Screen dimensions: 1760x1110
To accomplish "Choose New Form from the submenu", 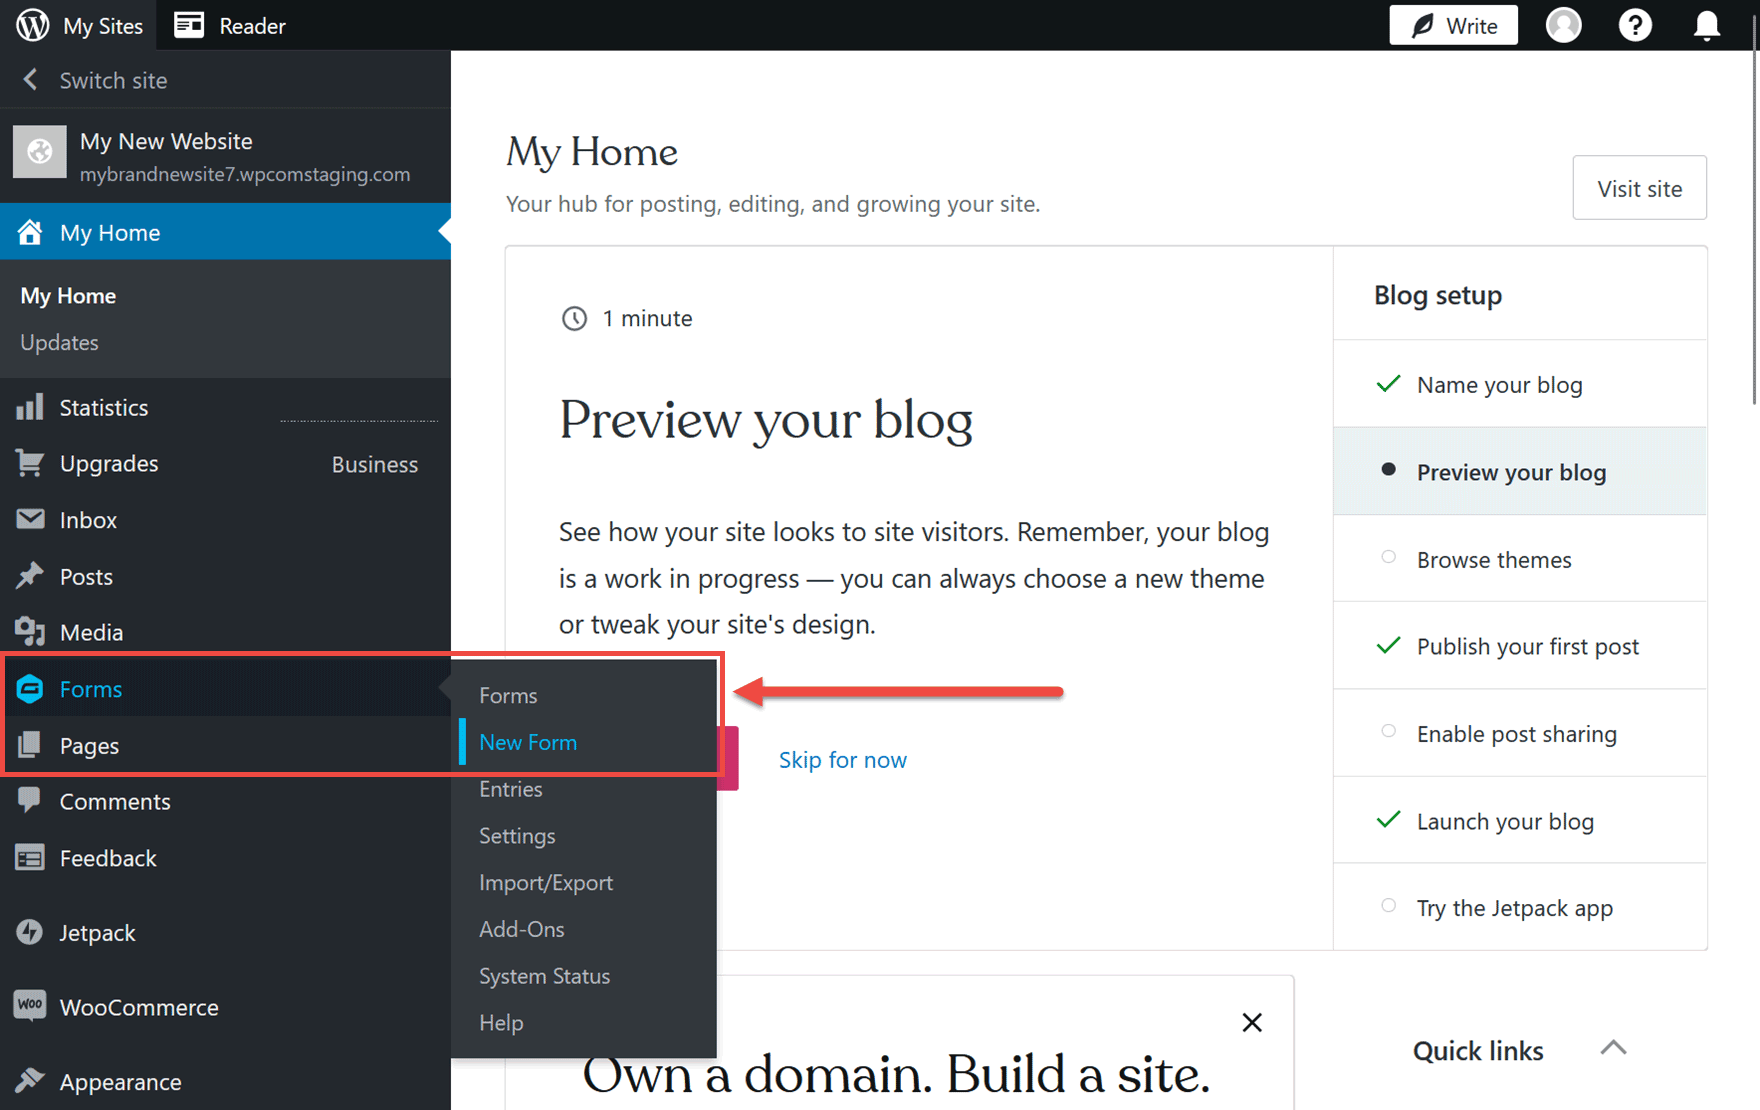I will [528, 742].
